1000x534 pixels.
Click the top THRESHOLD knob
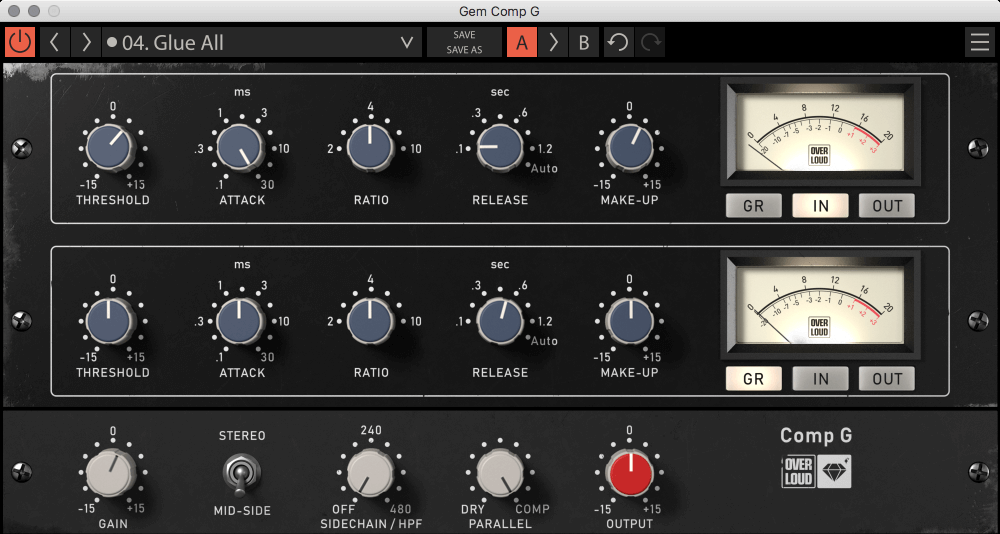110,146
